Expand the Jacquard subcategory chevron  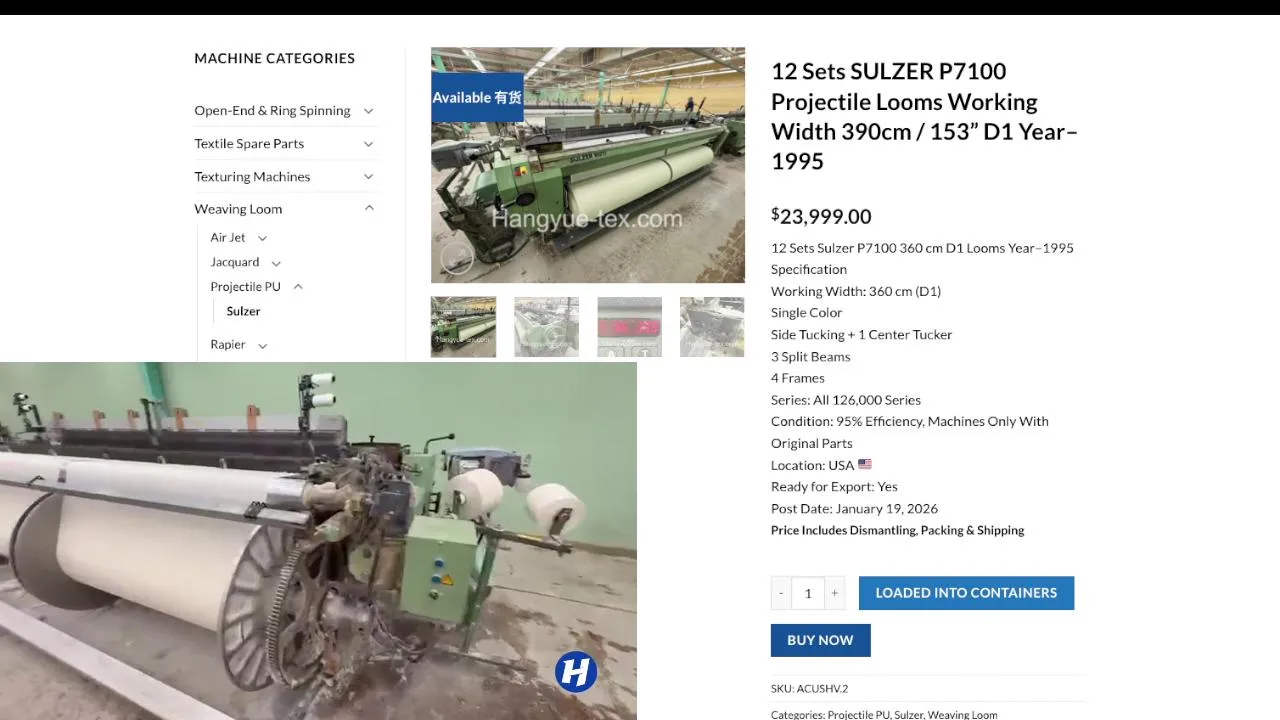(276, 263)
